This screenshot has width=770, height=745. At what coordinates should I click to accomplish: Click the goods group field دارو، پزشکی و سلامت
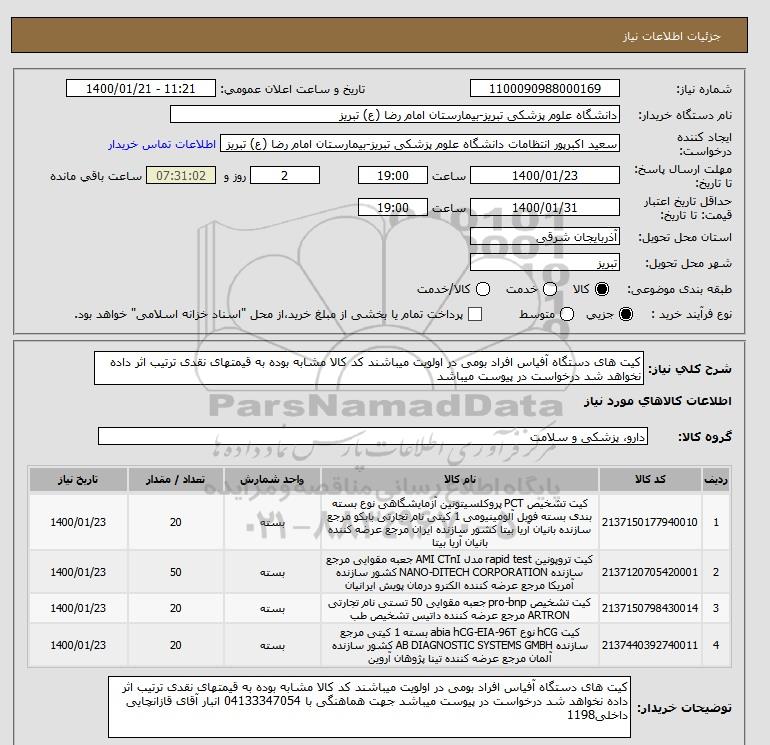click(x=373, y=437)
